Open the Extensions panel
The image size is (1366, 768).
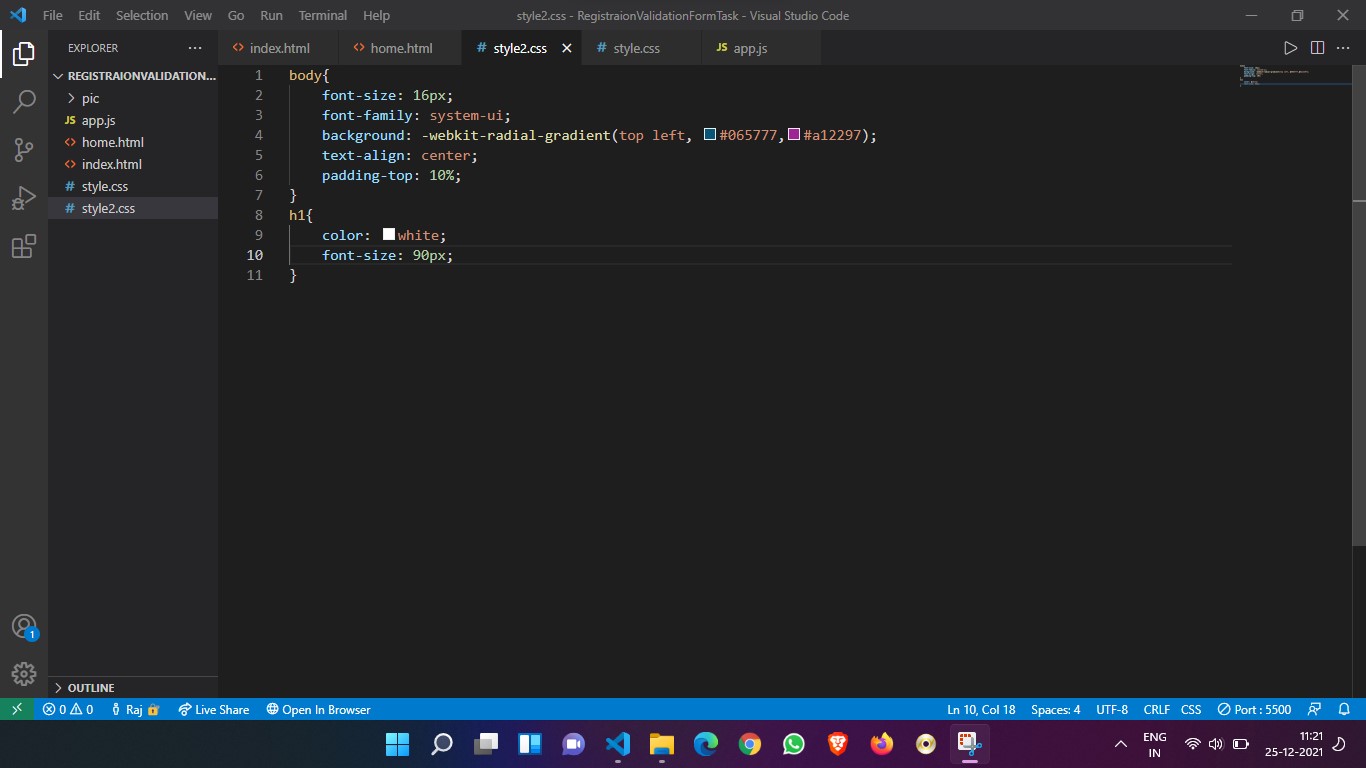click(24, 246)
